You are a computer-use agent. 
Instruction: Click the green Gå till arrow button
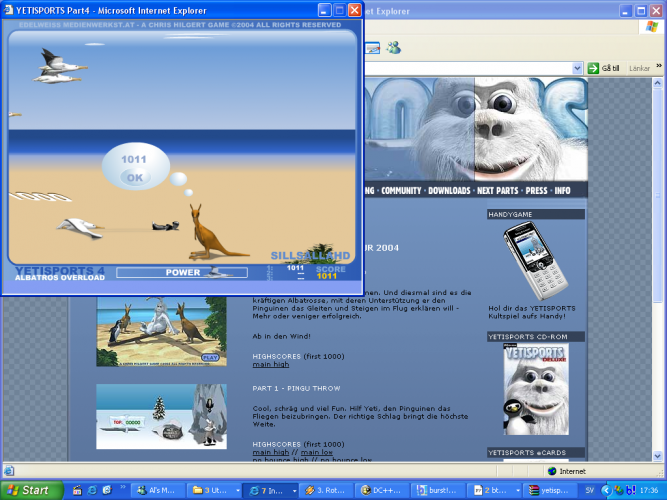pyautogui.click(x=592, y=68)
